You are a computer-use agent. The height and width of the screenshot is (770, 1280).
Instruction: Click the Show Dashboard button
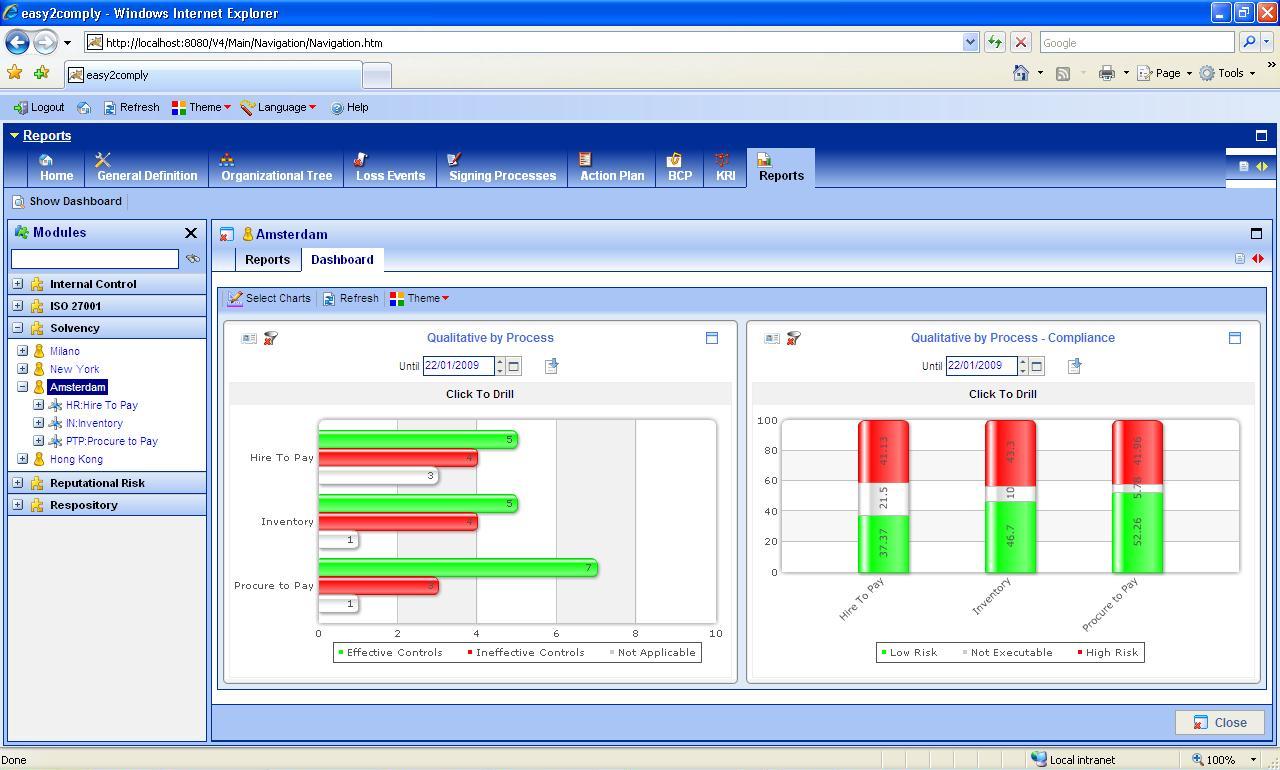[x=67, y=201]
